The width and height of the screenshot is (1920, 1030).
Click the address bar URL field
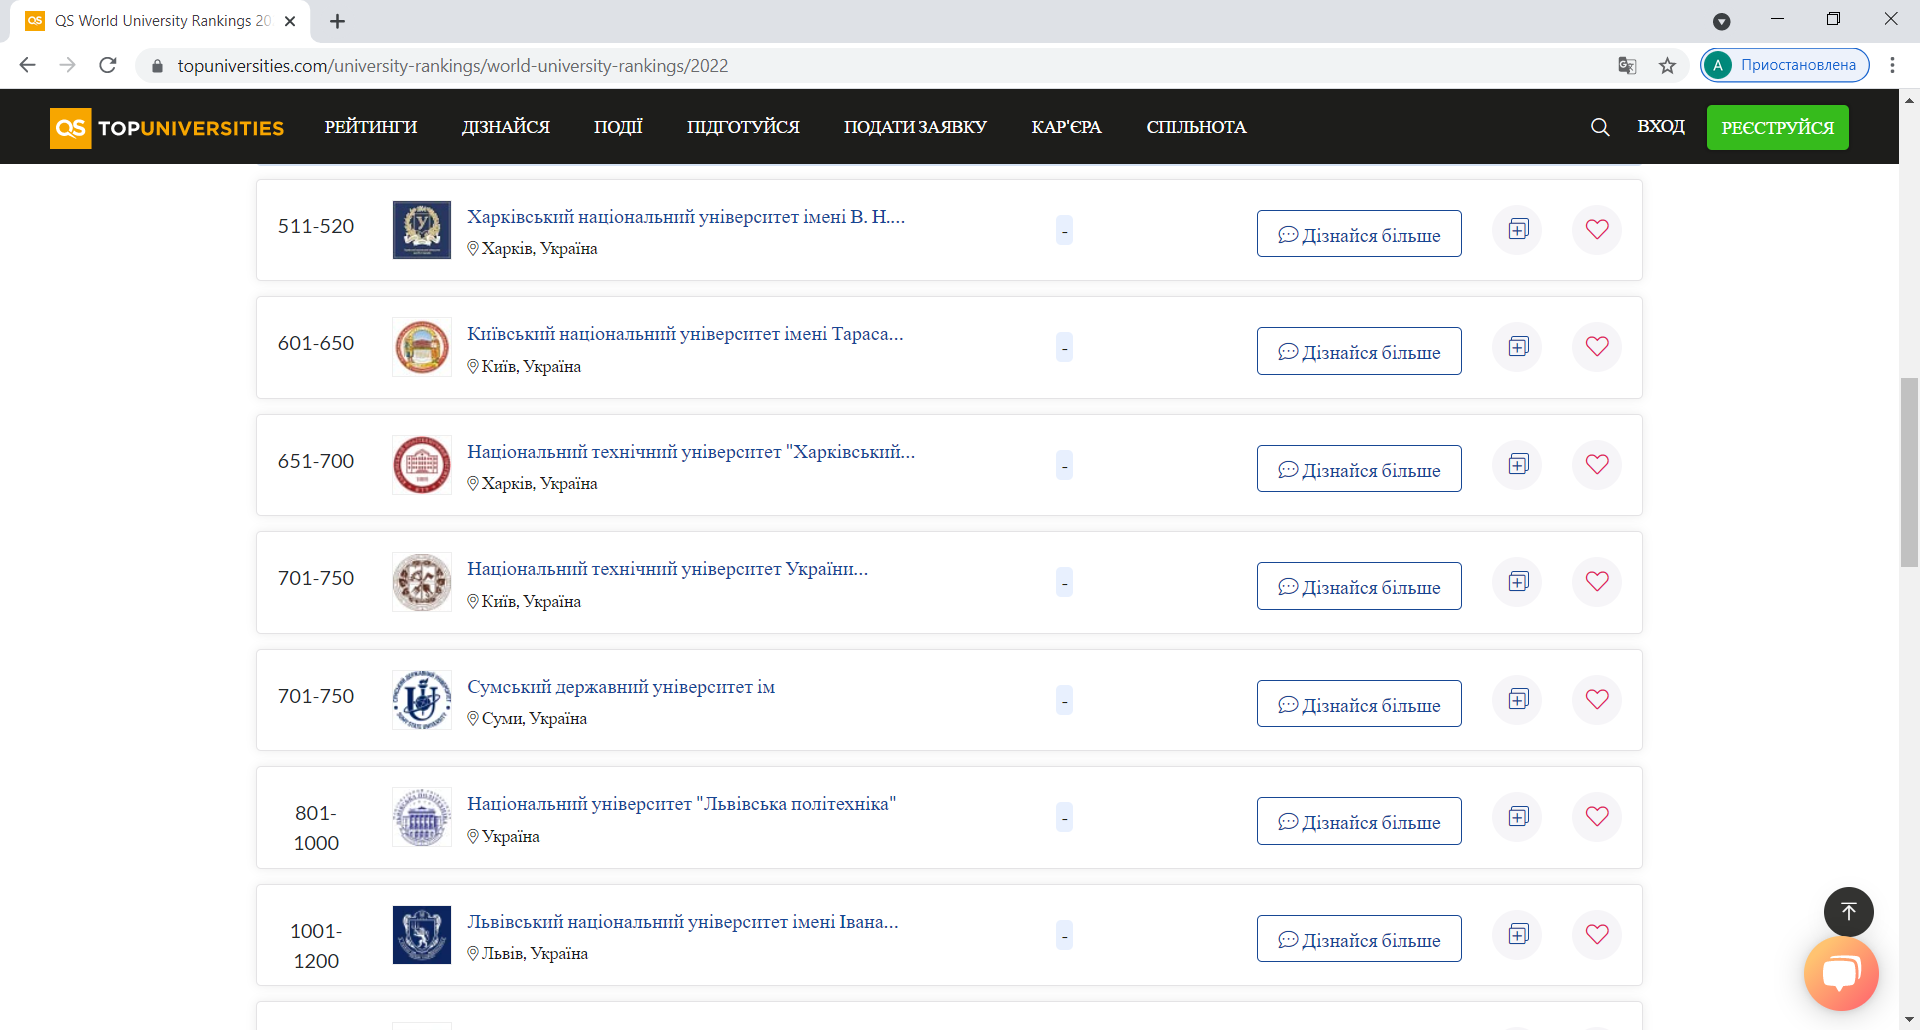[880, 66]
